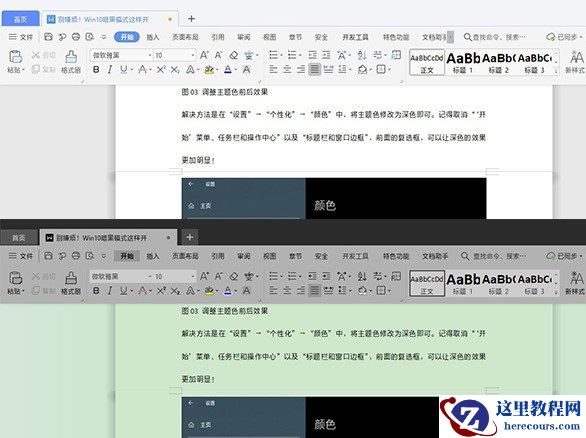586x438 pixels.
Task: Click Align right in the dark-theme bottom window
Action: 301,290
